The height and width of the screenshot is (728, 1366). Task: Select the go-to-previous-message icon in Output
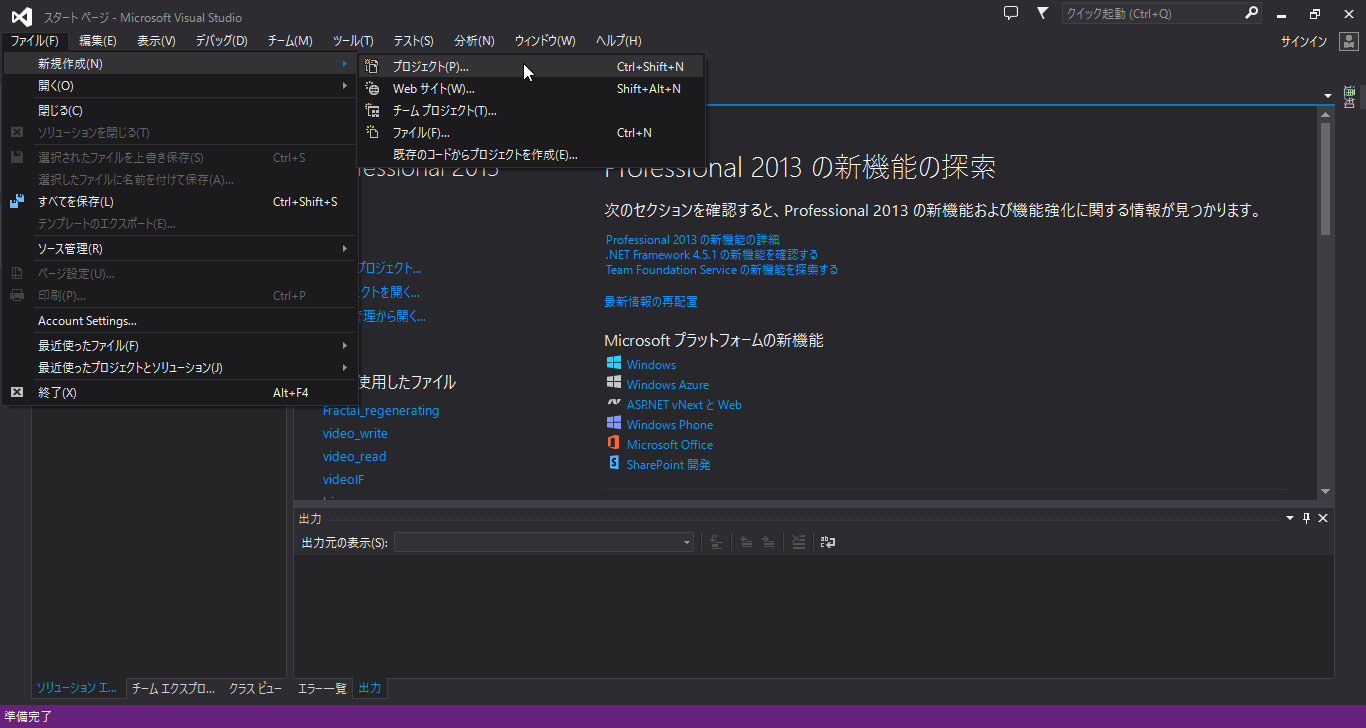(x=746, y=541)
